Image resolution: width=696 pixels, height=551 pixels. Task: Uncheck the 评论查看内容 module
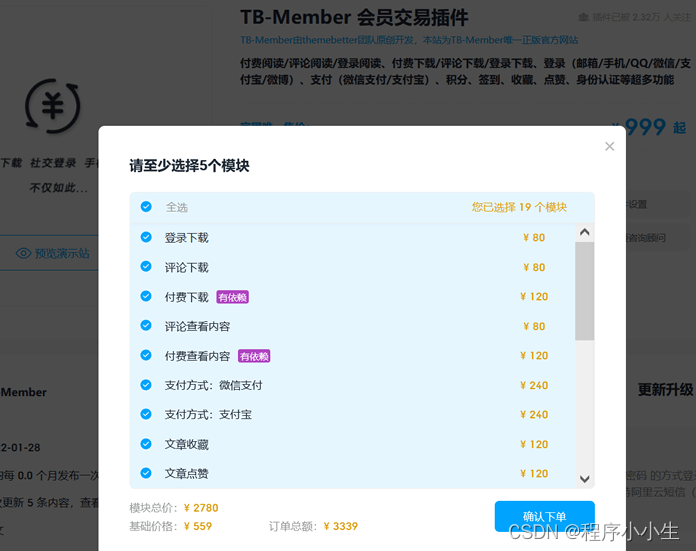tap(146, 325)
